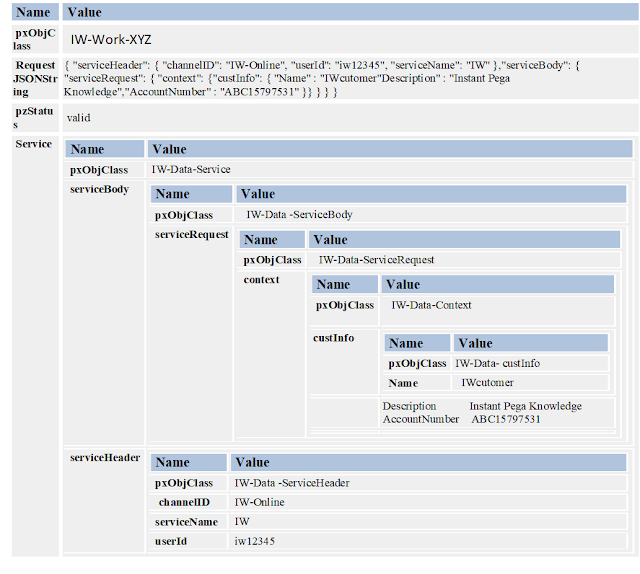Click the serviceHeader property label
Image resolution: width=640 pixels, height=574 pixels.
tap(105, 458)
